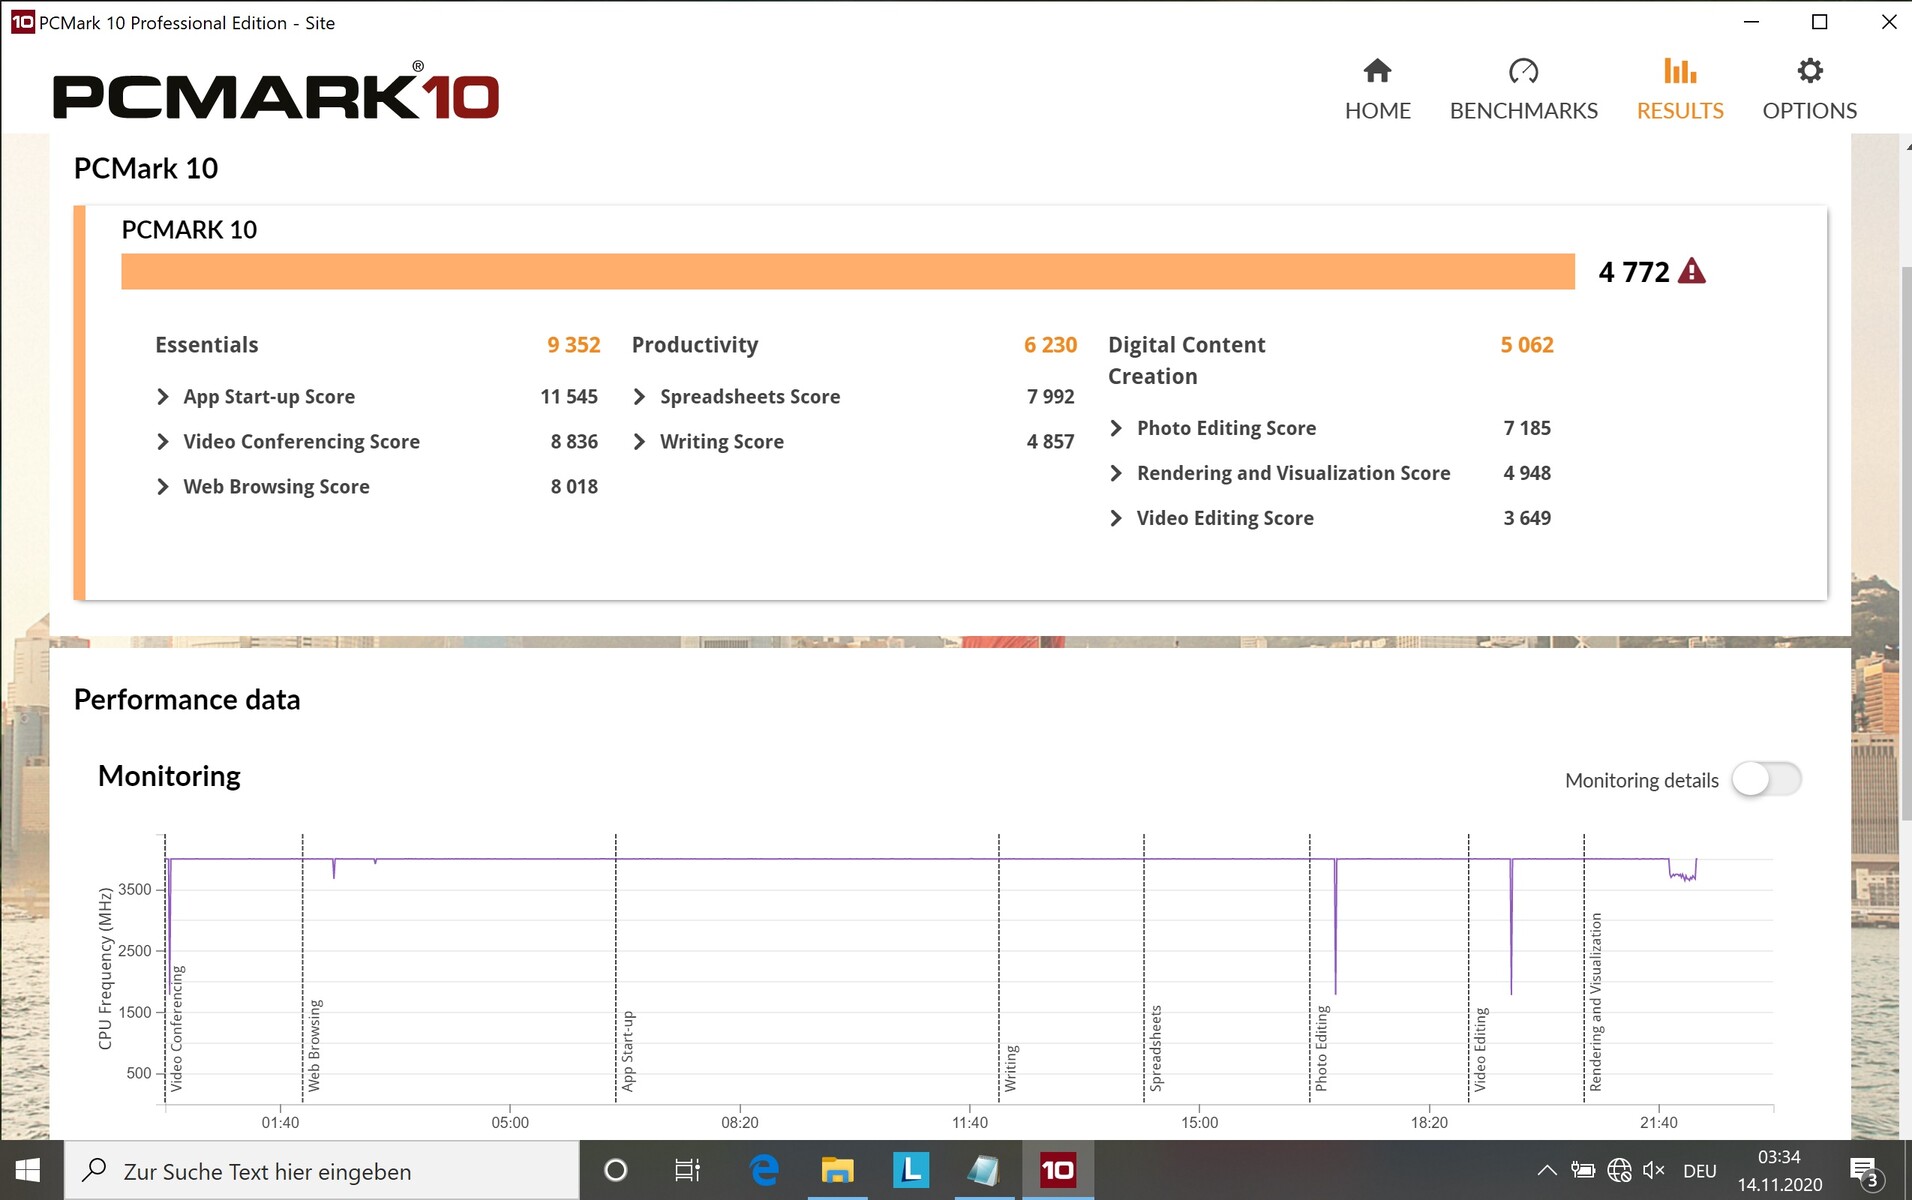Click the 3 649 Video Editing value
Viewport: 1912px width, 1200px height.
point(1527,518)
